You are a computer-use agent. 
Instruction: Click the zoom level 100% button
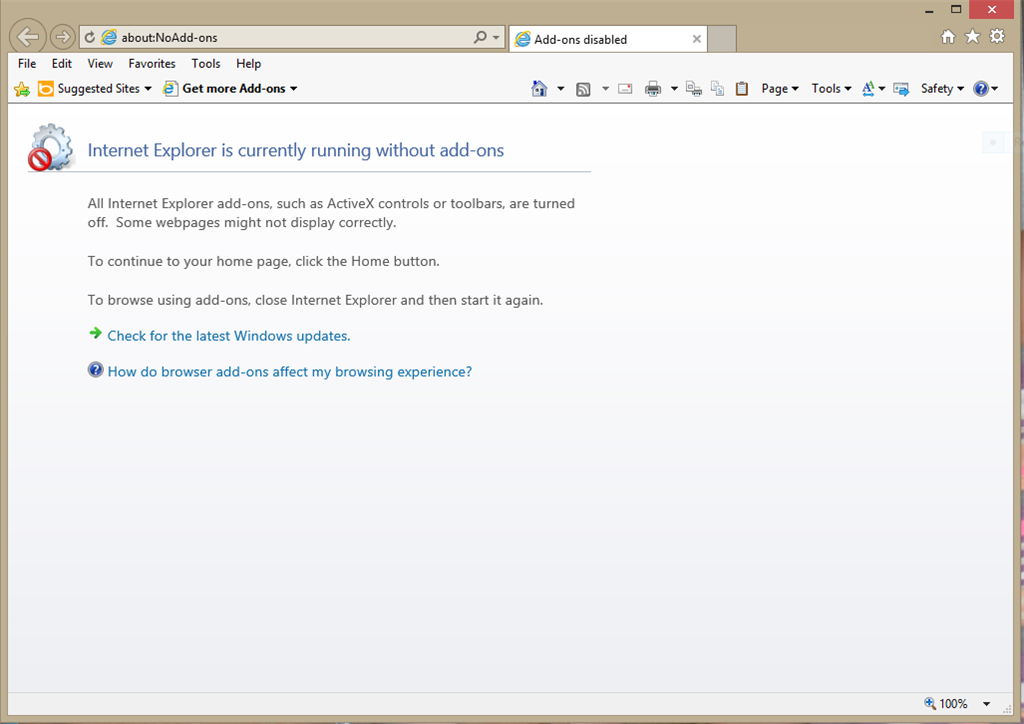tap(946, 703)
